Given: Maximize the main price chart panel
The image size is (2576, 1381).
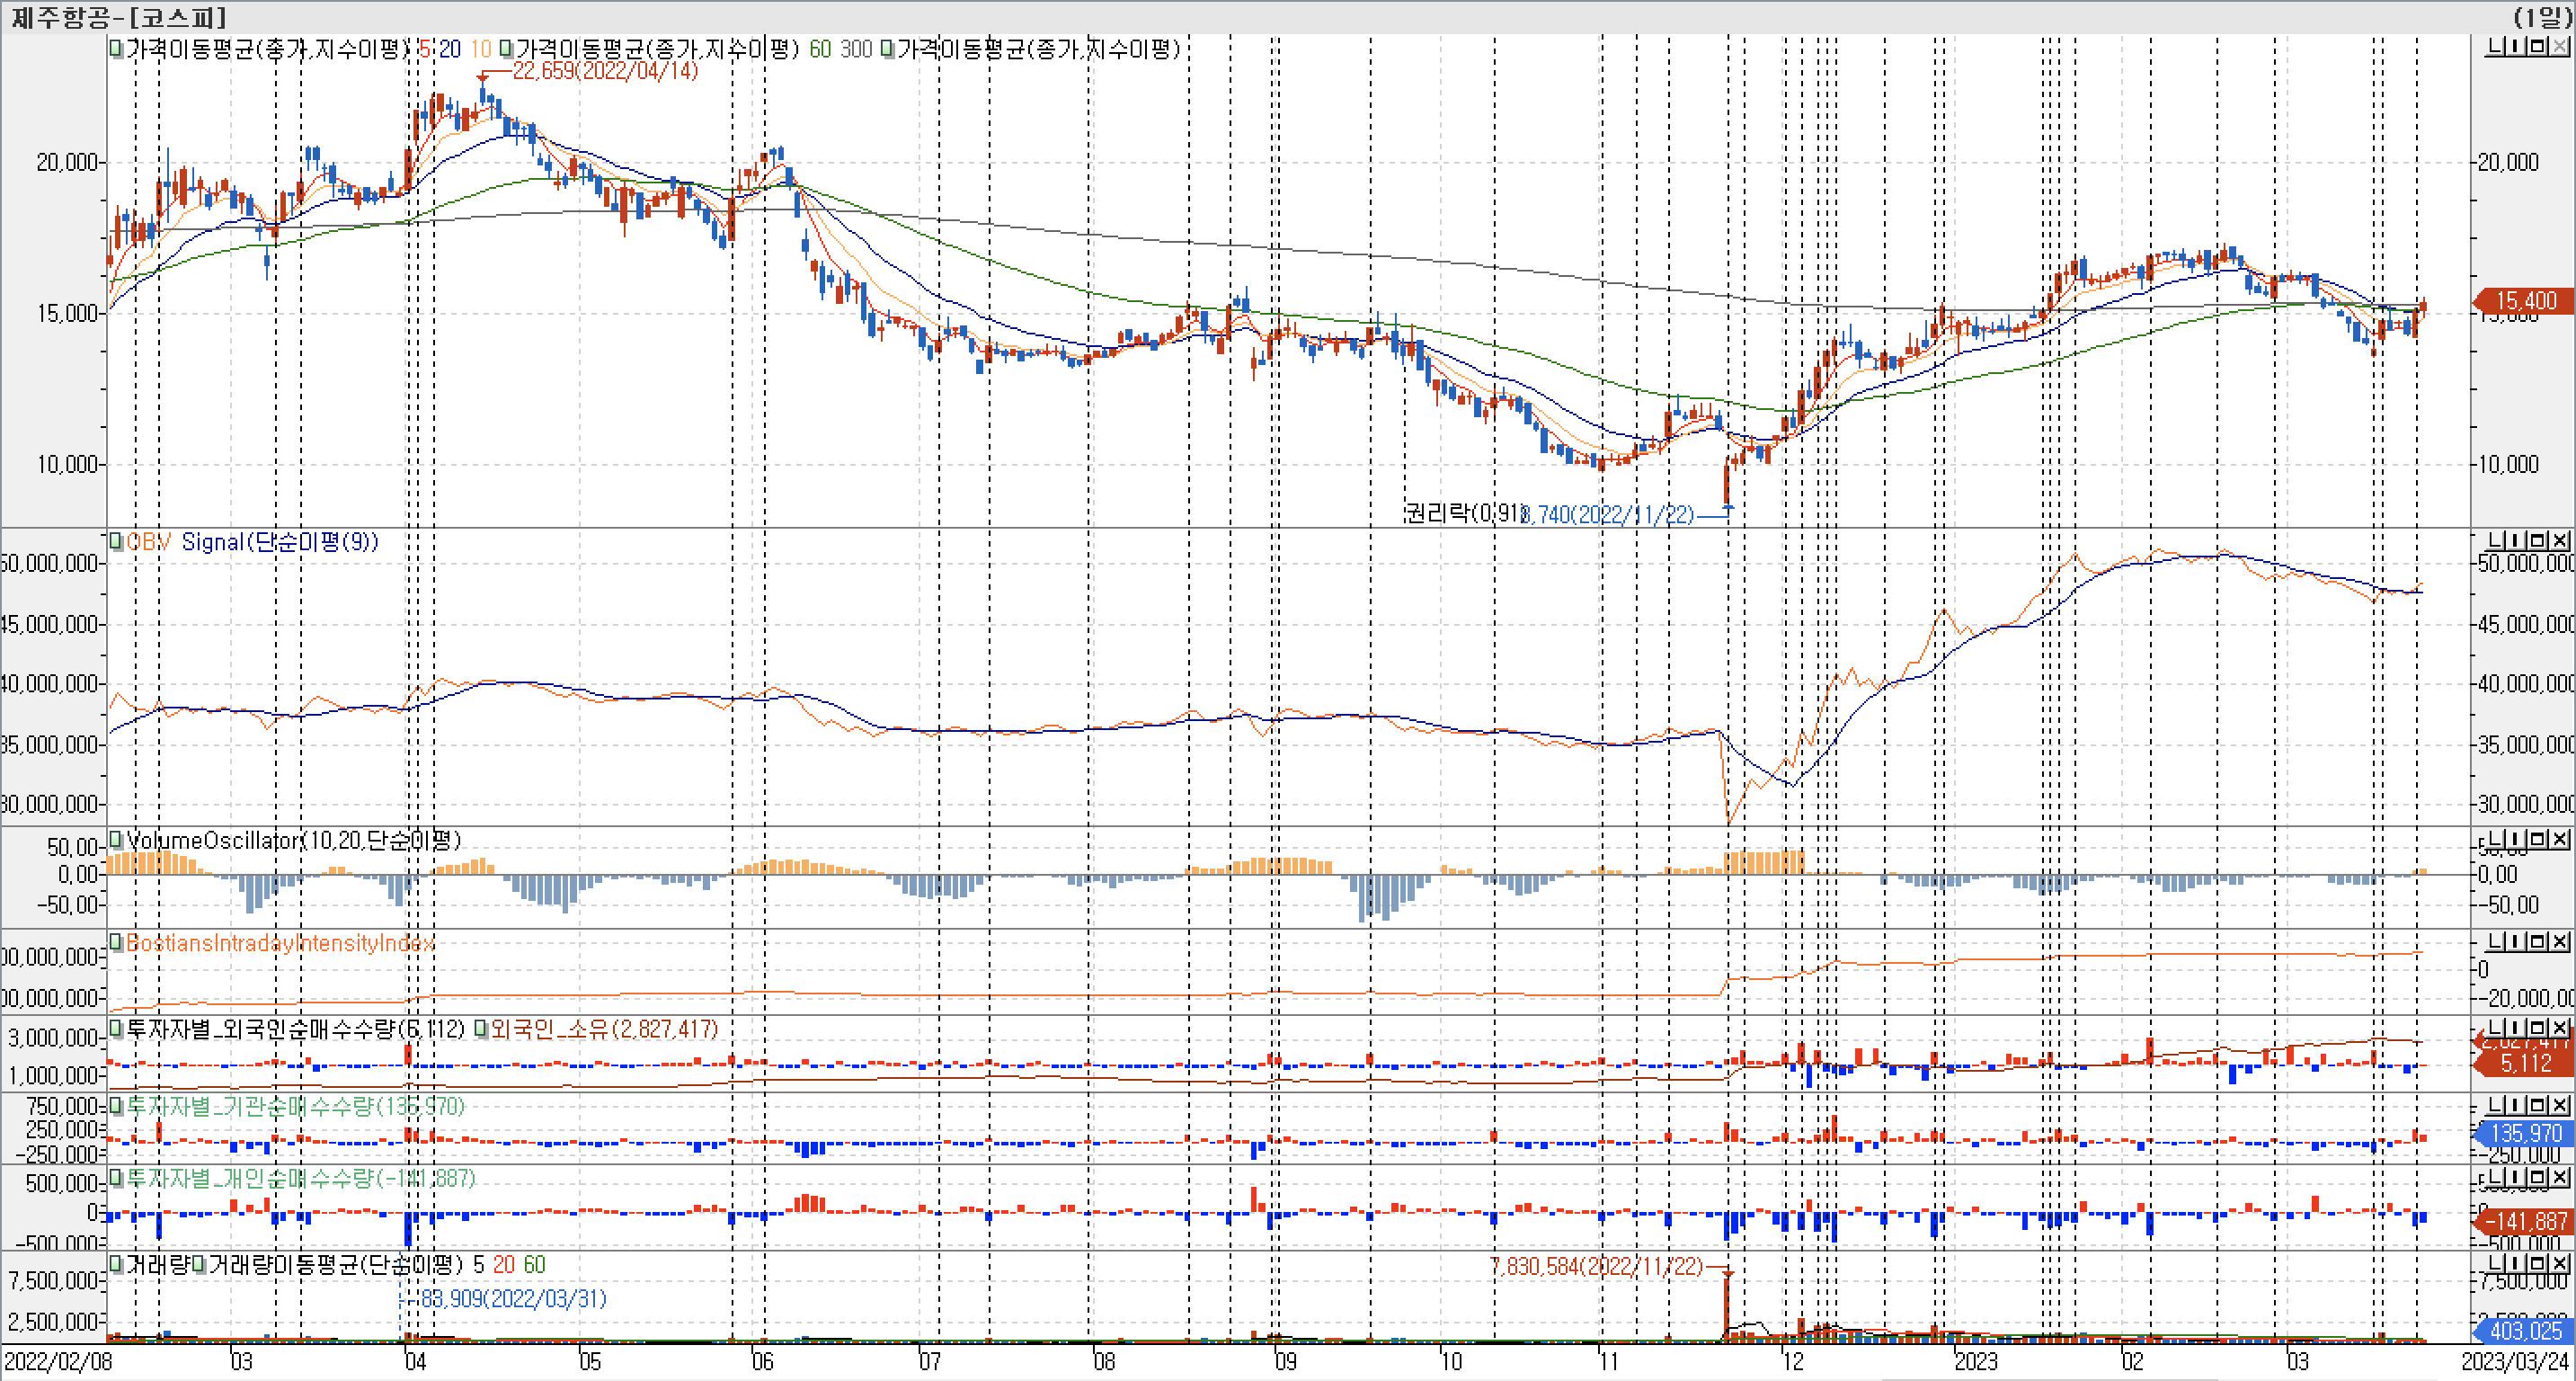Looking at the screenshot, I should coord(2540,46).
